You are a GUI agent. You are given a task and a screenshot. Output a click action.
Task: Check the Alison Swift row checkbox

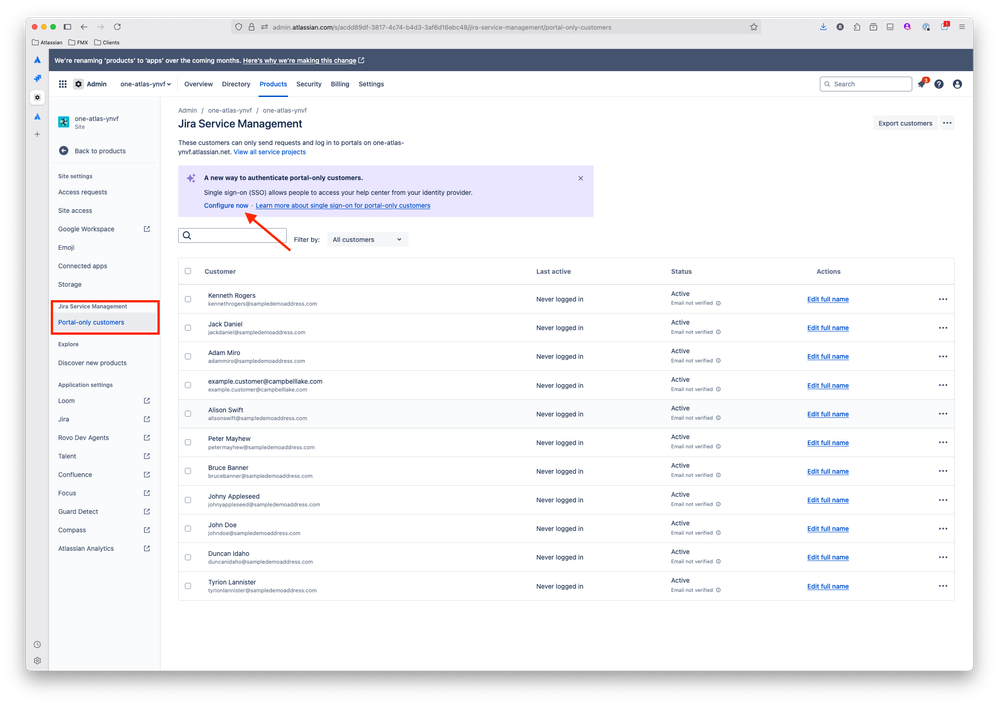pyautogui.click(x=188, y=414)
